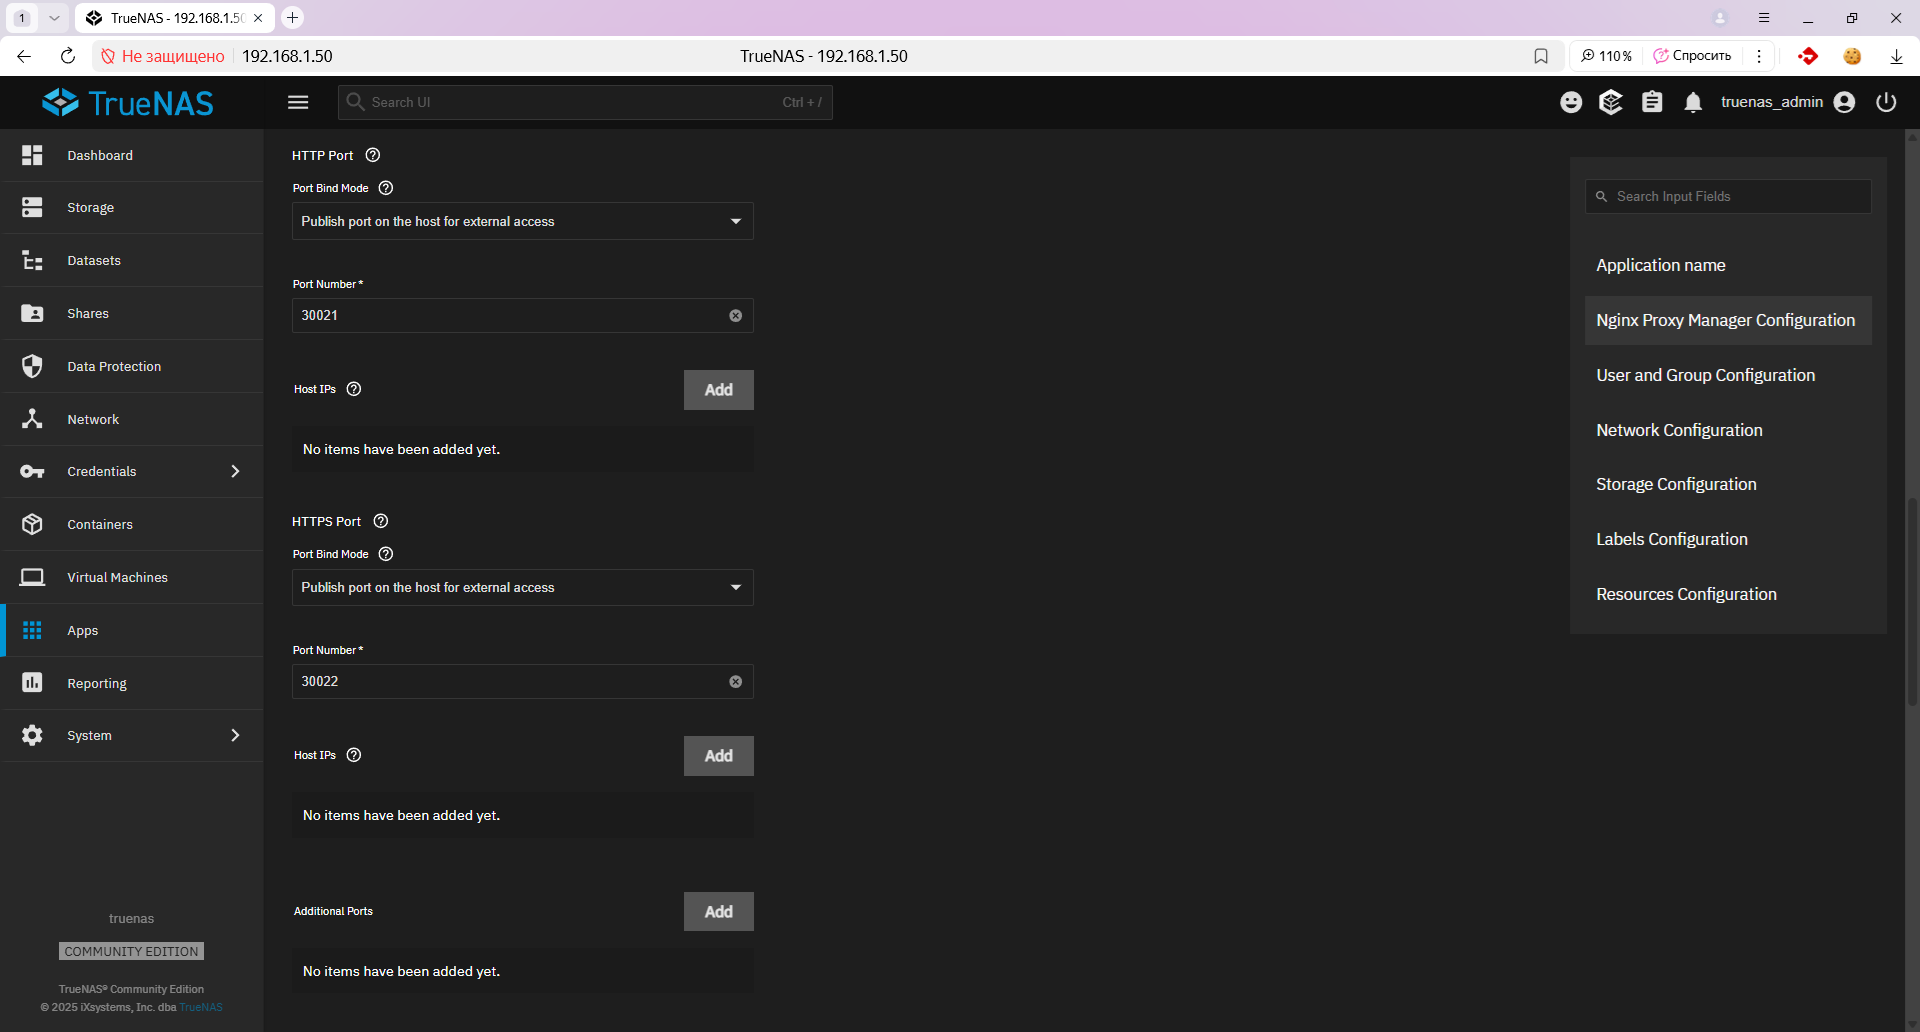Open the Jobs clipboard icon
This screenshot has width=1920, height=1032.
pyautogui.click(x=1652, y=102)
